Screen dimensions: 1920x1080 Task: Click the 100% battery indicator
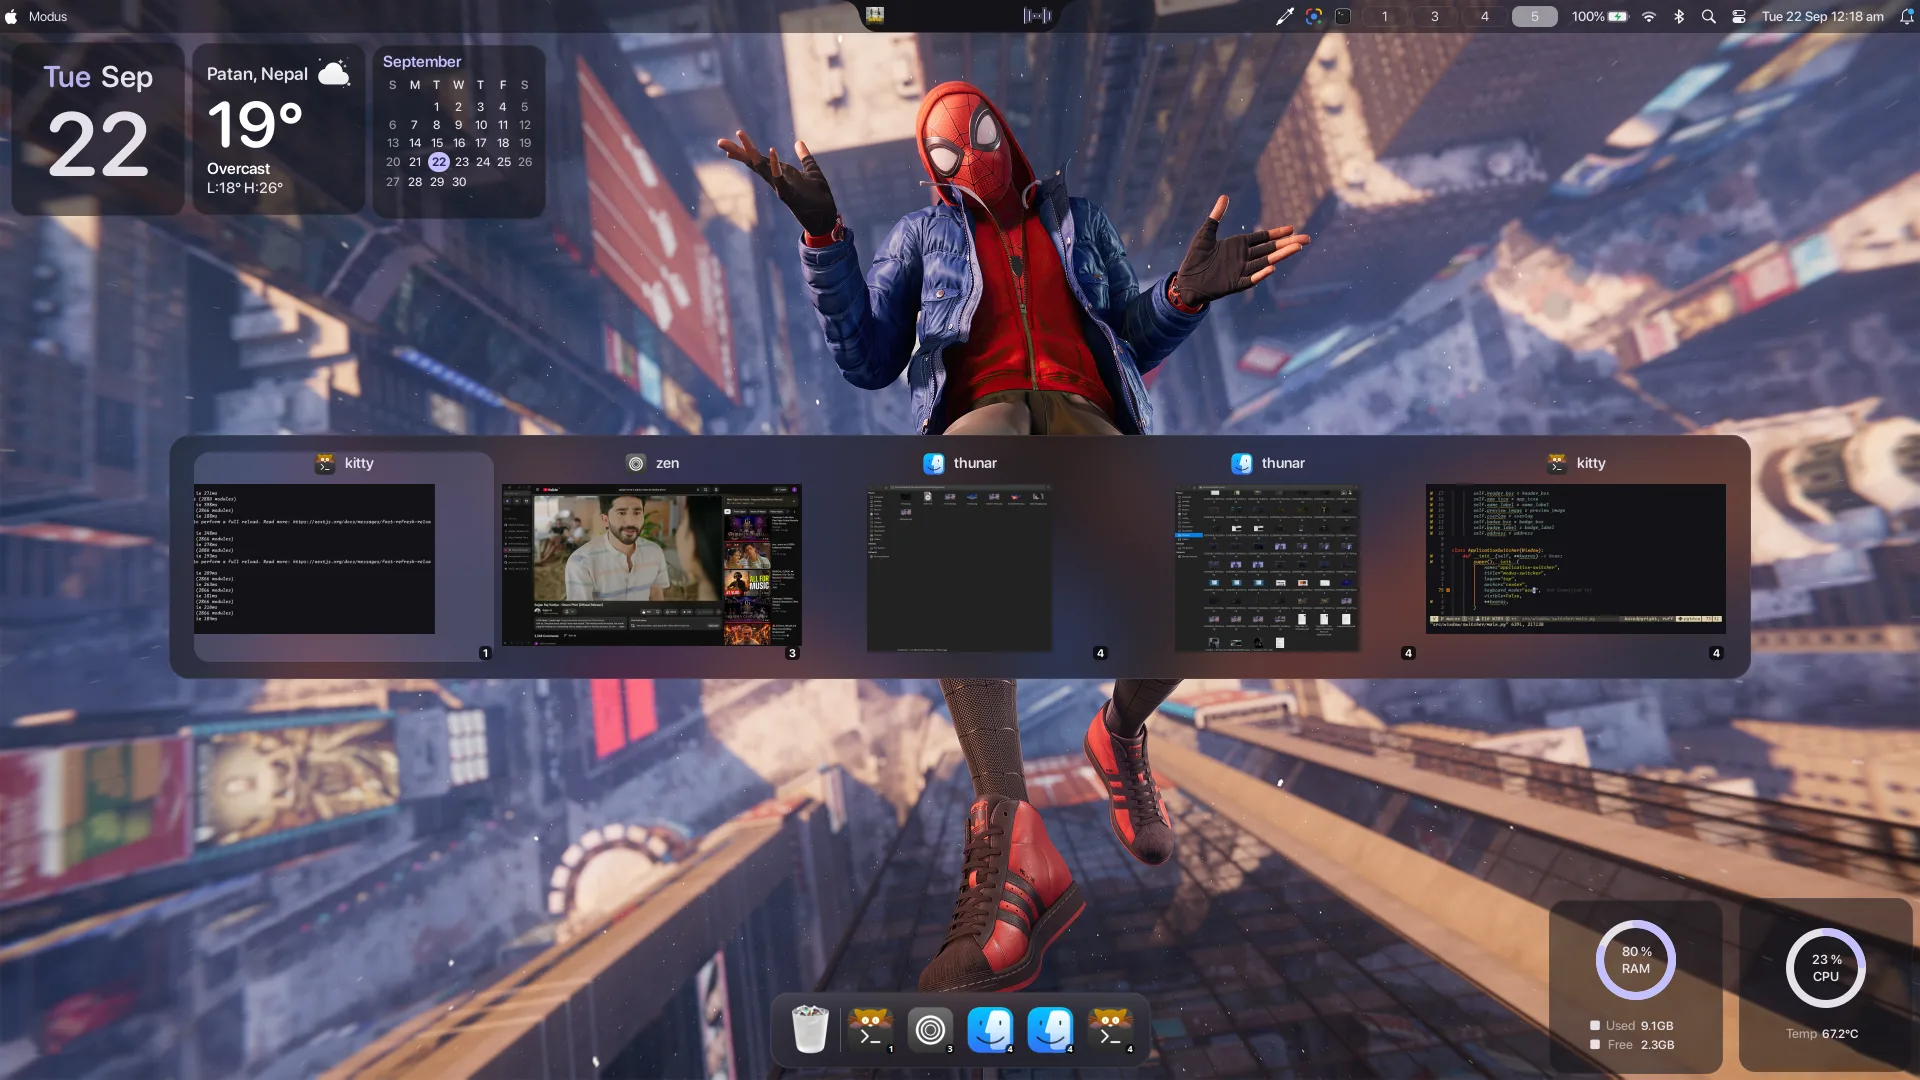point(1600,16)
